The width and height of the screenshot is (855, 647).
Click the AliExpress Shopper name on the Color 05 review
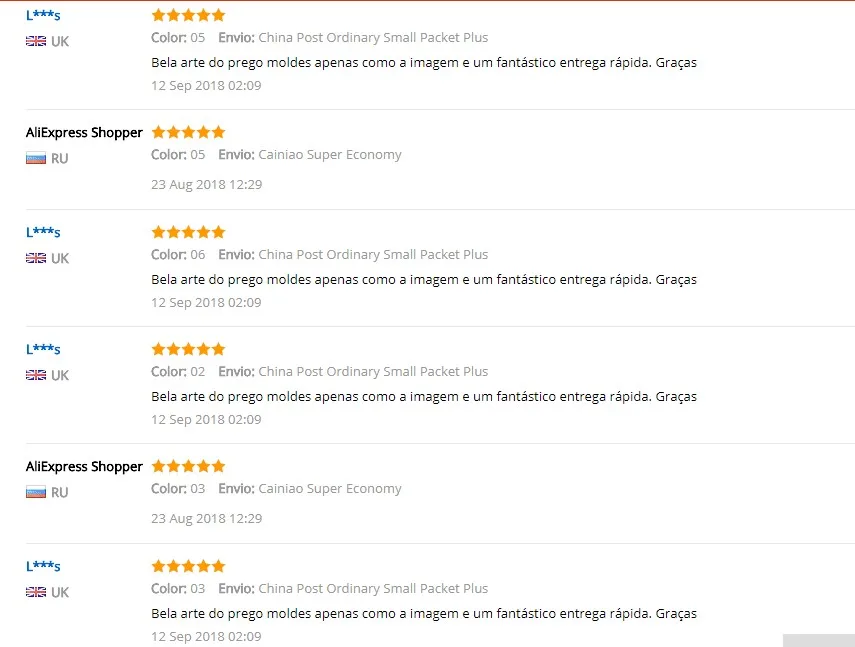[x=84, y=132]
